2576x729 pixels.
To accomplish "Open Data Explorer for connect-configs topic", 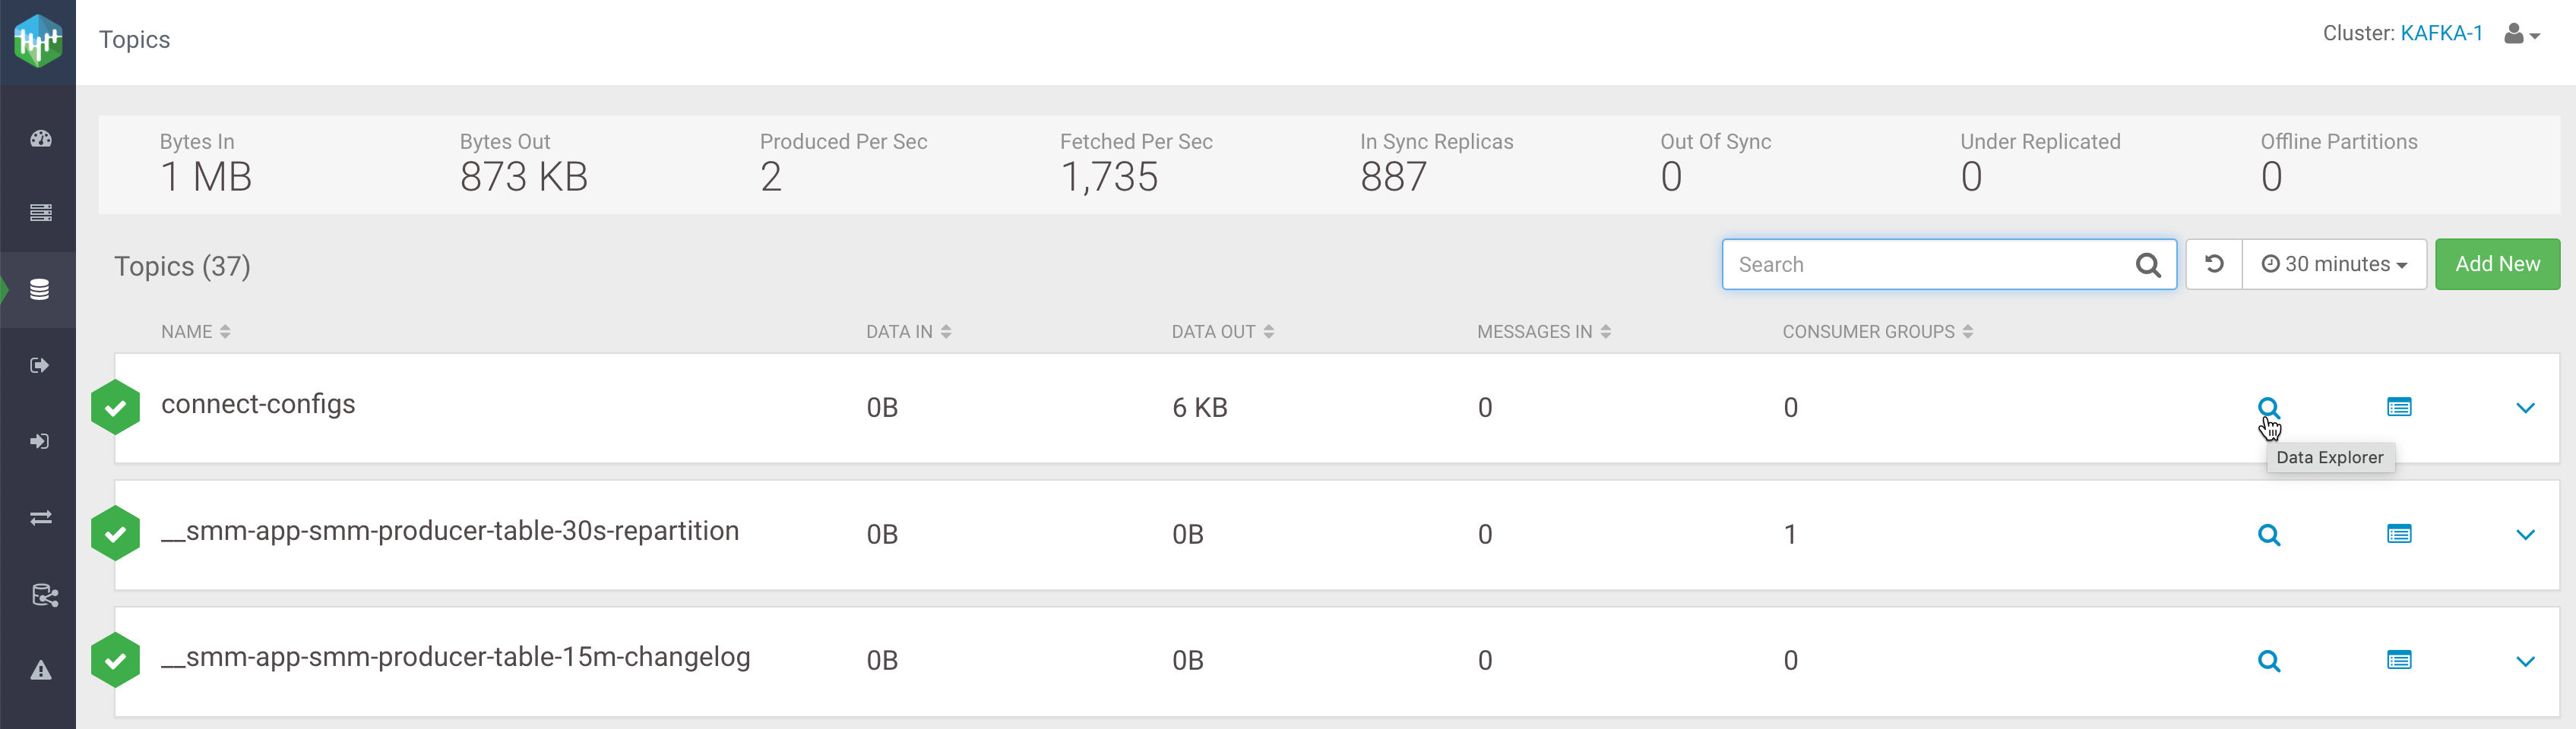I will pos(2268,407).
